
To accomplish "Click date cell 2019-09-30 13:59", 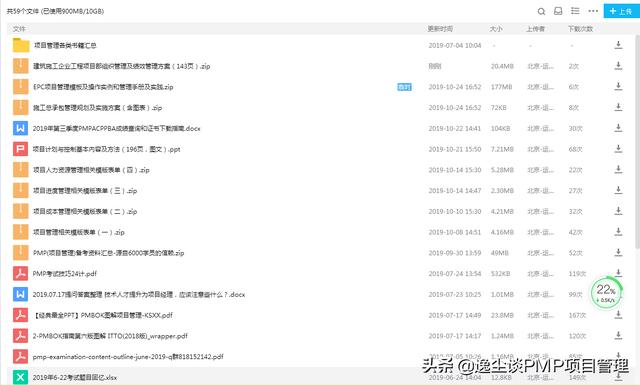I will (x=455, y=253).
